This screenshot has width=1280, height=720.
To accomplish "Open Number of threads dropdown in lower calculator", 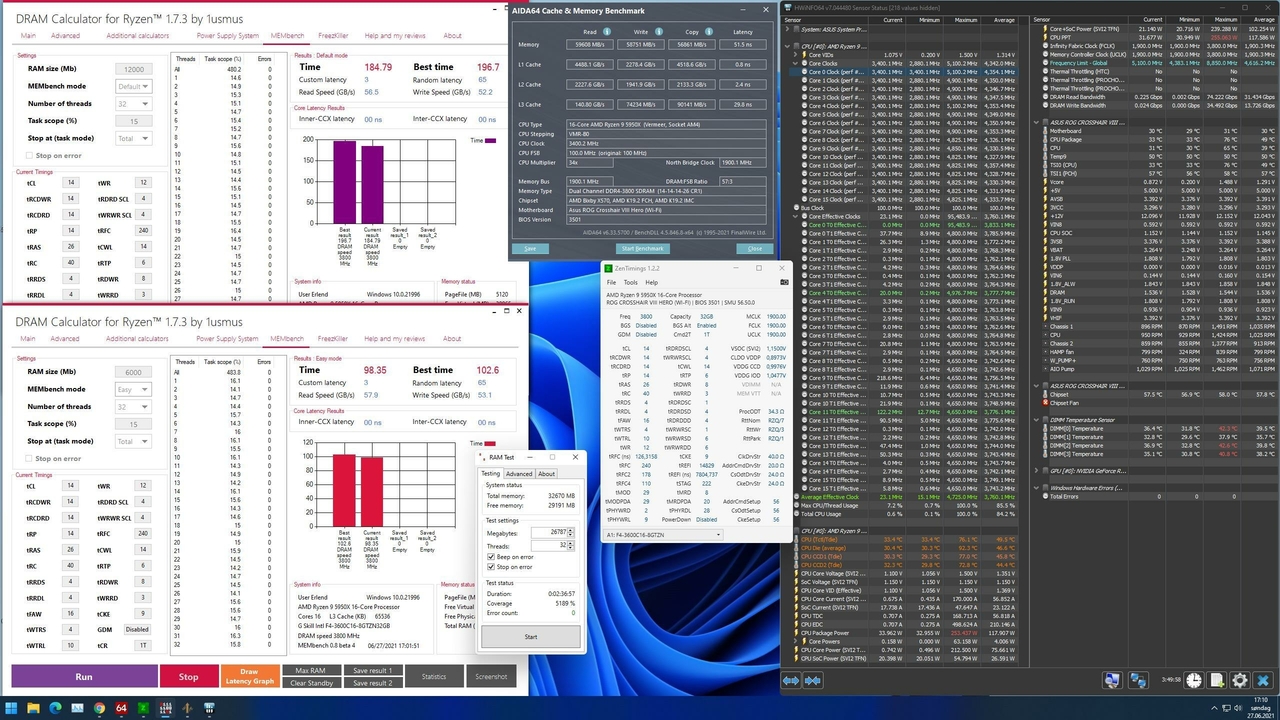I will 134,407.
